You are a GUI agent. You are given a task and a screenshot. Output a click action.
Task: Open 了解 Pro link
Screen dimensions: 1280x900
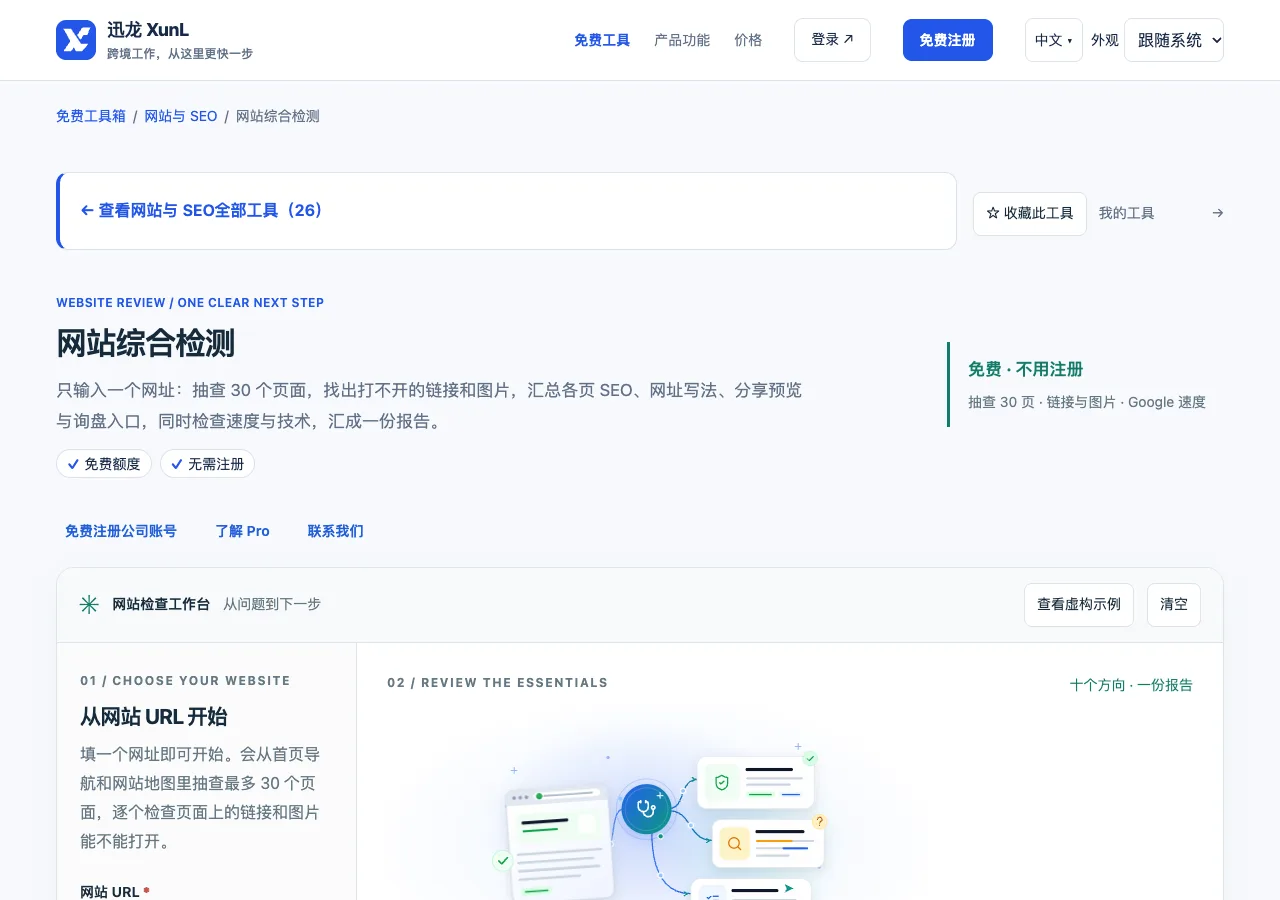[243, 531]
